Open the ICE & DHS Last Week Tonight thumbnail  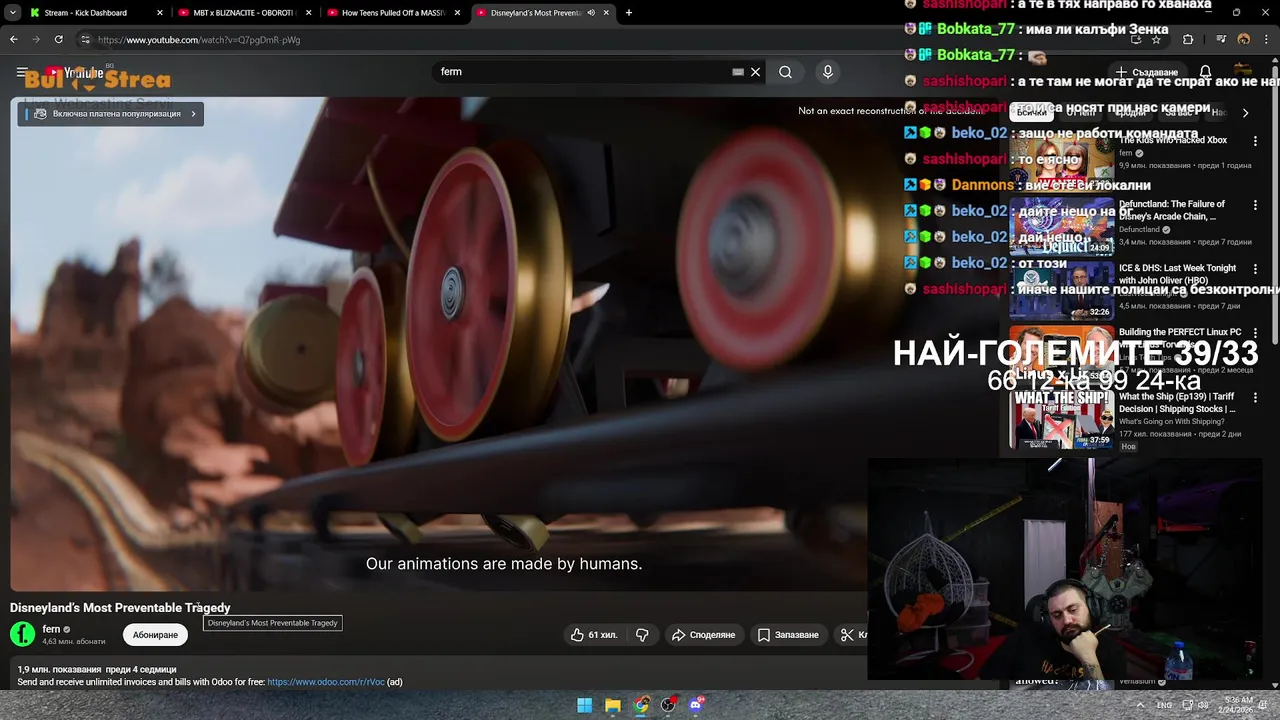1060,290
